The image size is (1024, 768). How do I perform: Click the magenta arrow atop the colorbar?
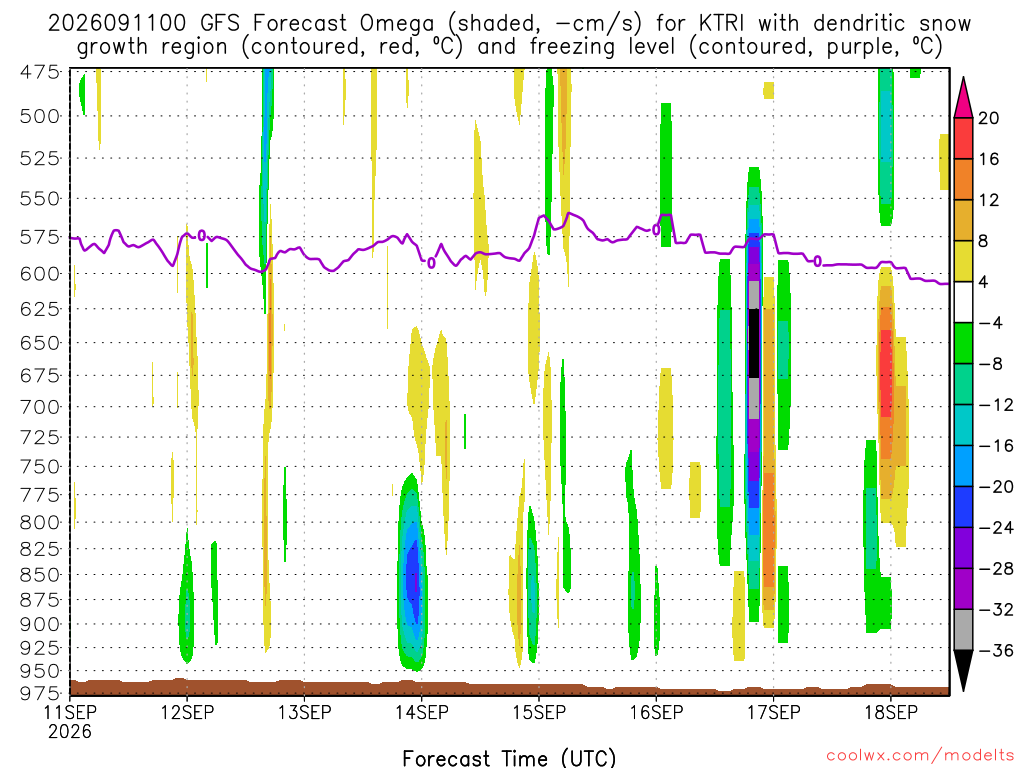point(963,97)
